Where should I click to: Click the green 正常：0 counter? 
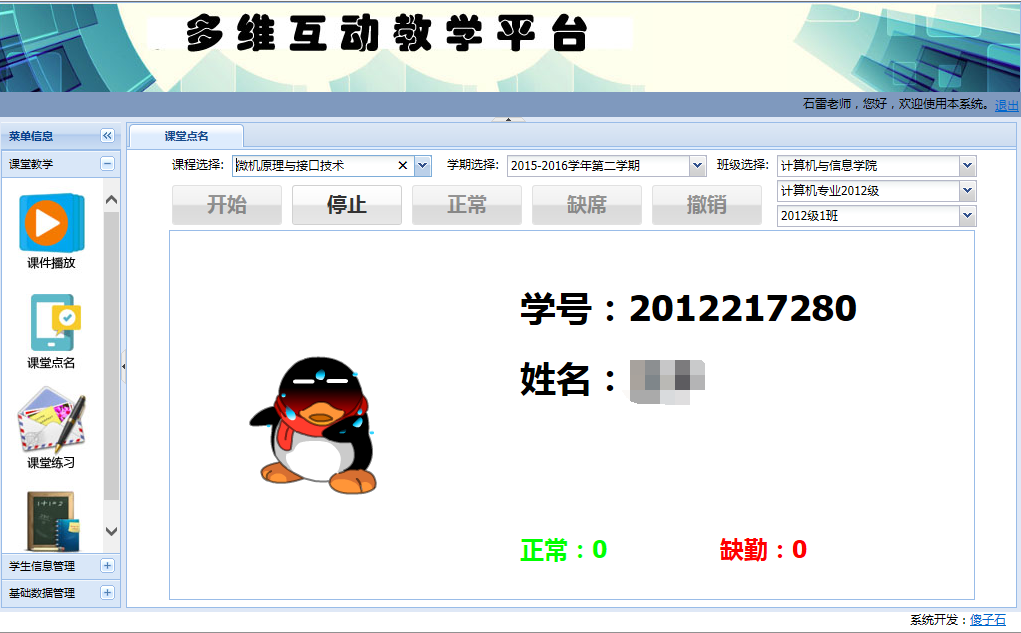[564, 550]
